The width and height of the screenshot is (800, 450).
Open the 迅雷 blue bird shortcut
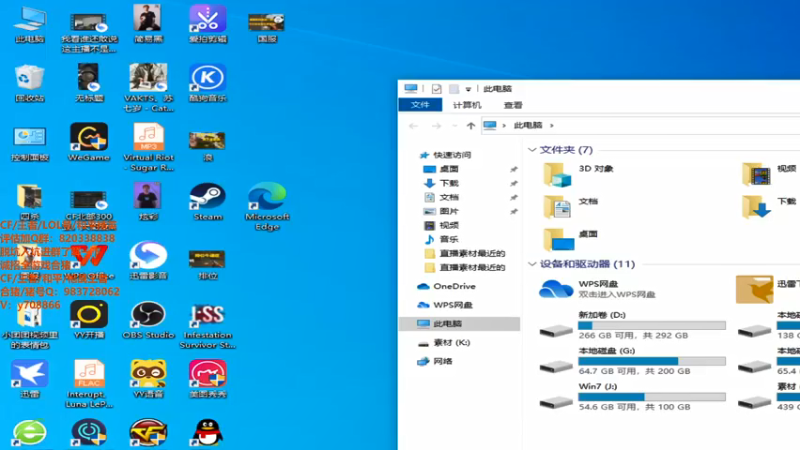point(30,379)
